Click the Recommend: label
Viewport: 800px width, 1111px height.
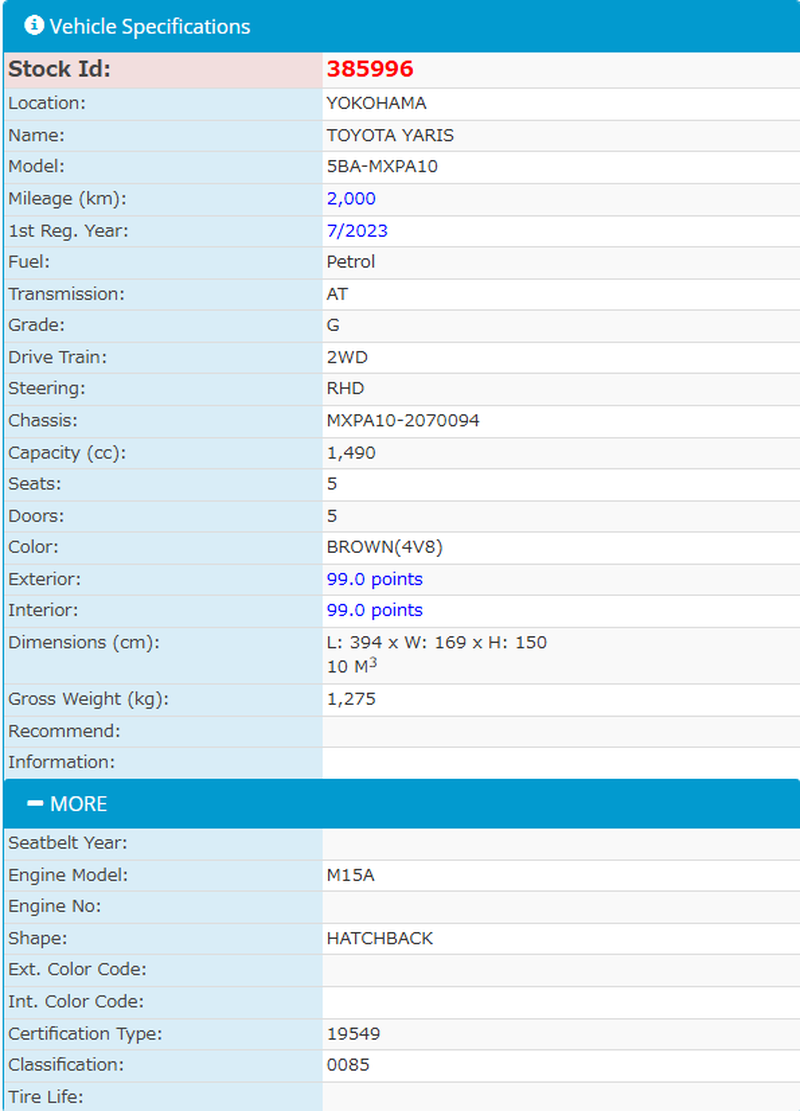point(64,731)
